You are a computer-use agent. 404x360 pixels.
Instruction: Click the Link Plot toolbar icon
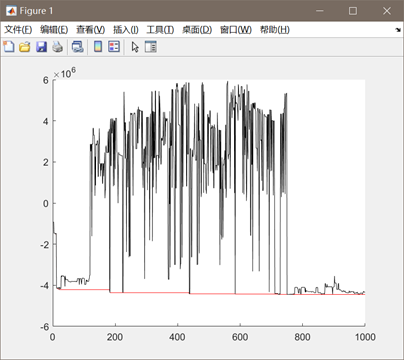point(78,47)
